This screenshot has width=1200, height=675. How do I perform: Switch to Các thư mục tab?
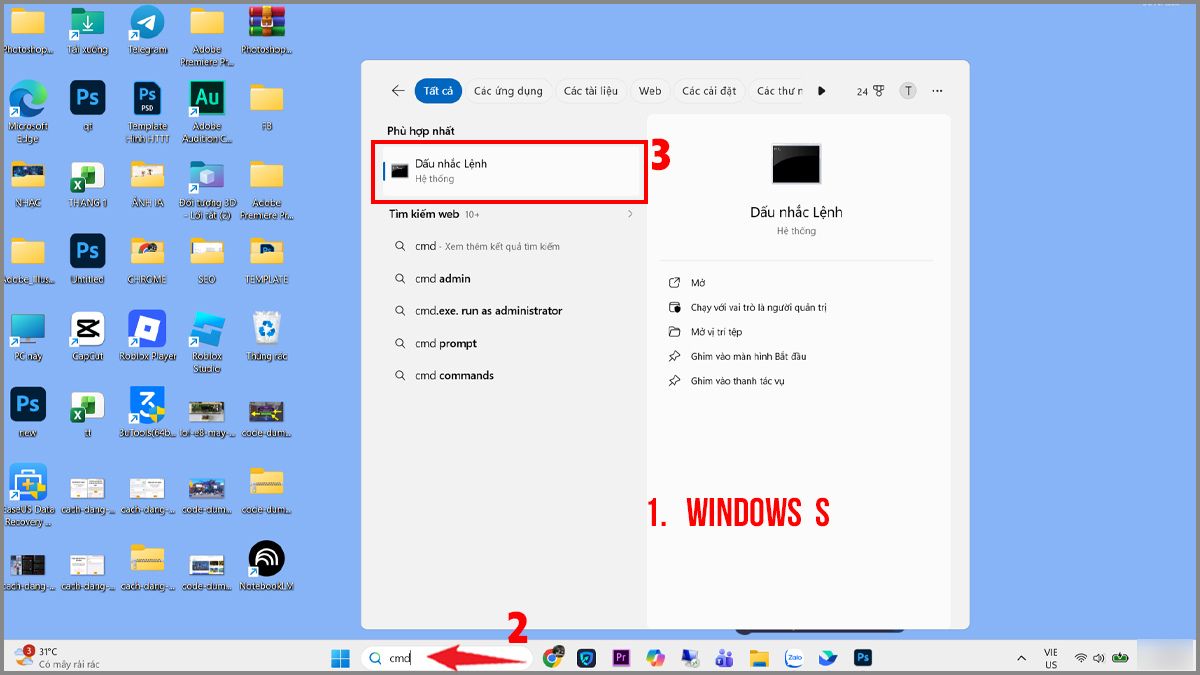pyautogui.click(x=779, y=91)
